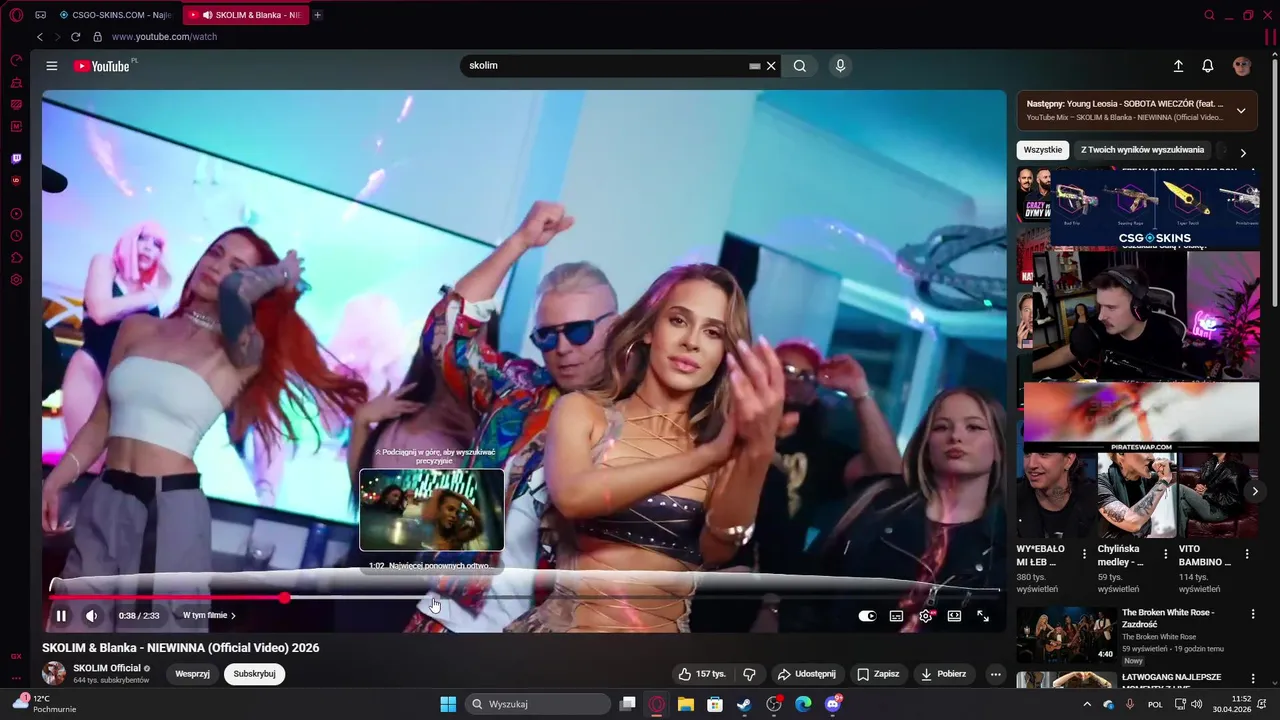Select the SKOLIM & Blanka browser tab
The image size is (1280, 720).
[245, 15]
